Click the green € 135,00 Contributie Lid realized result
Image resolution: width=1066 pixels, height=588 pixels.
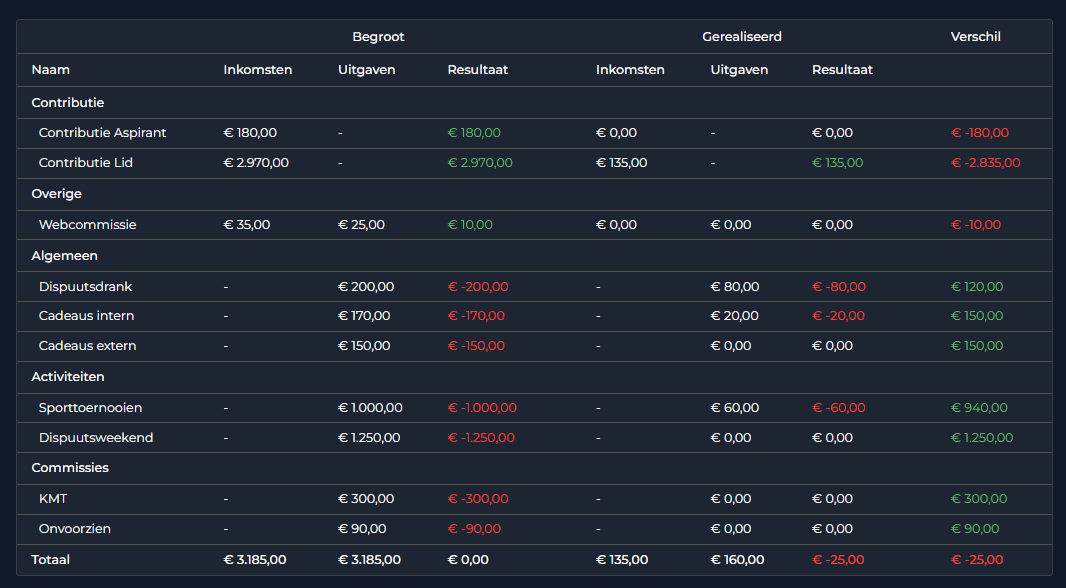point(838,162)
